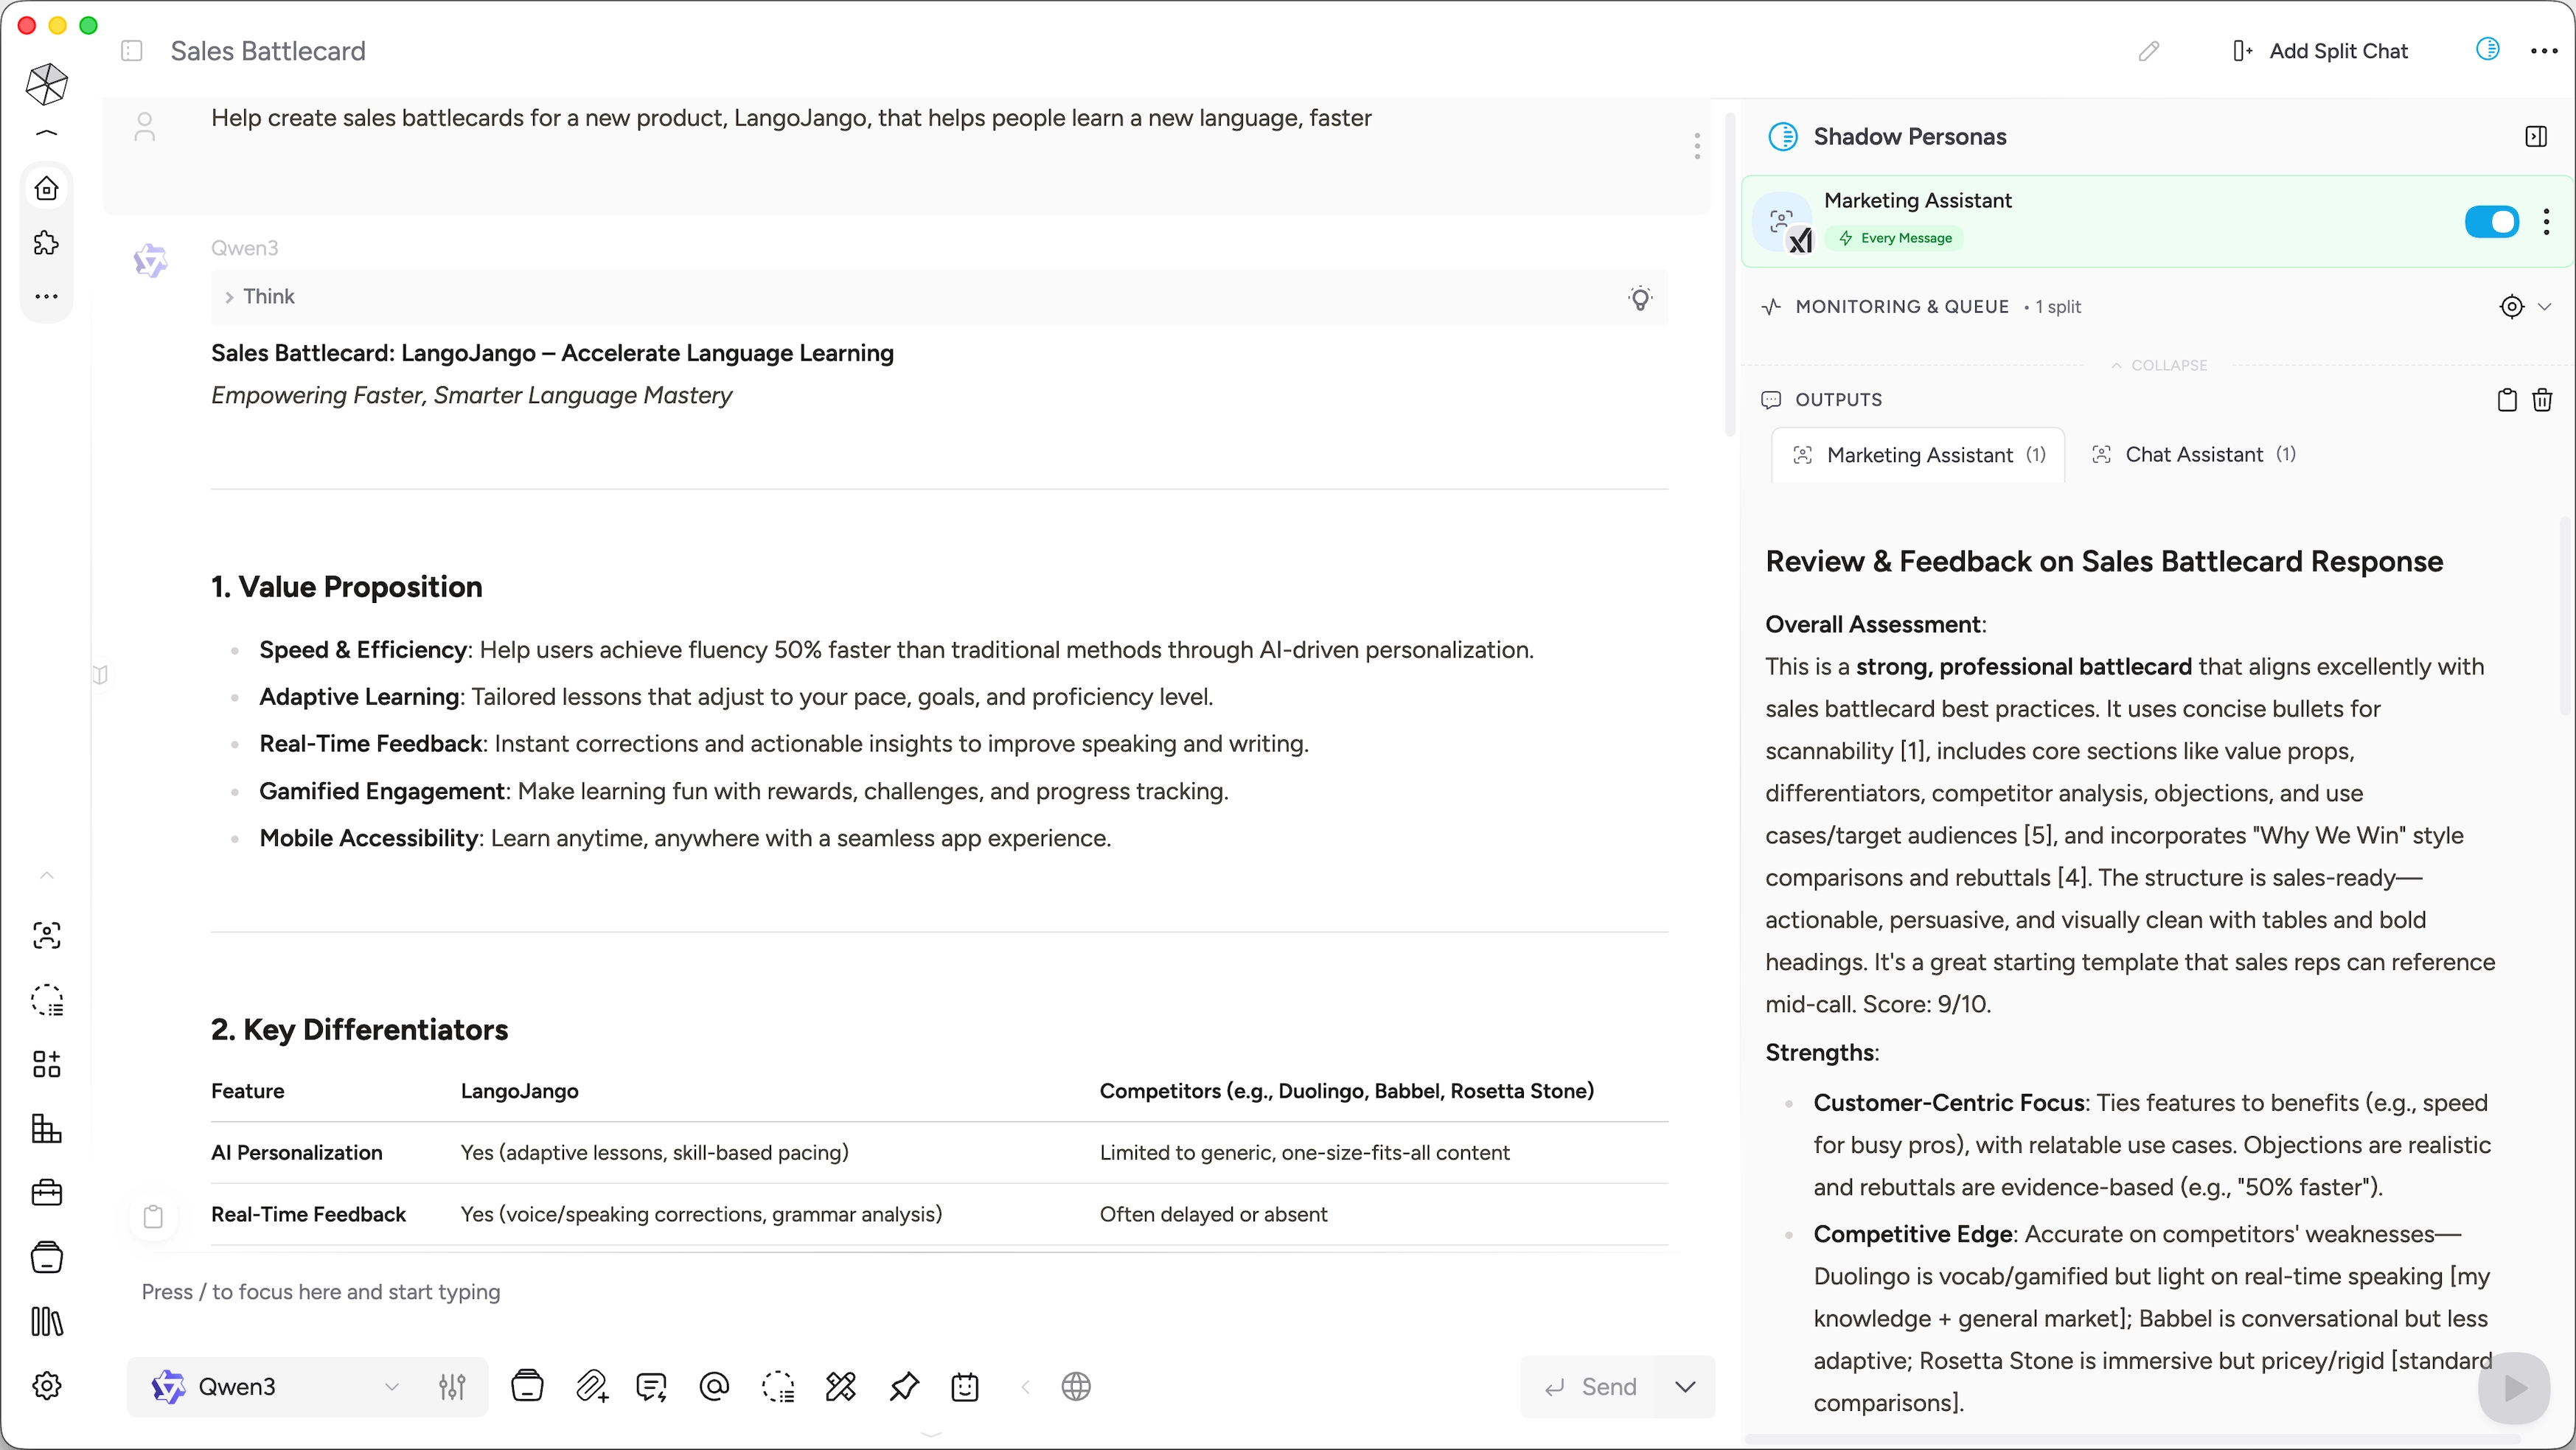
Task: Toggle the left sidebar panel icon
Action: pos(132,51)
